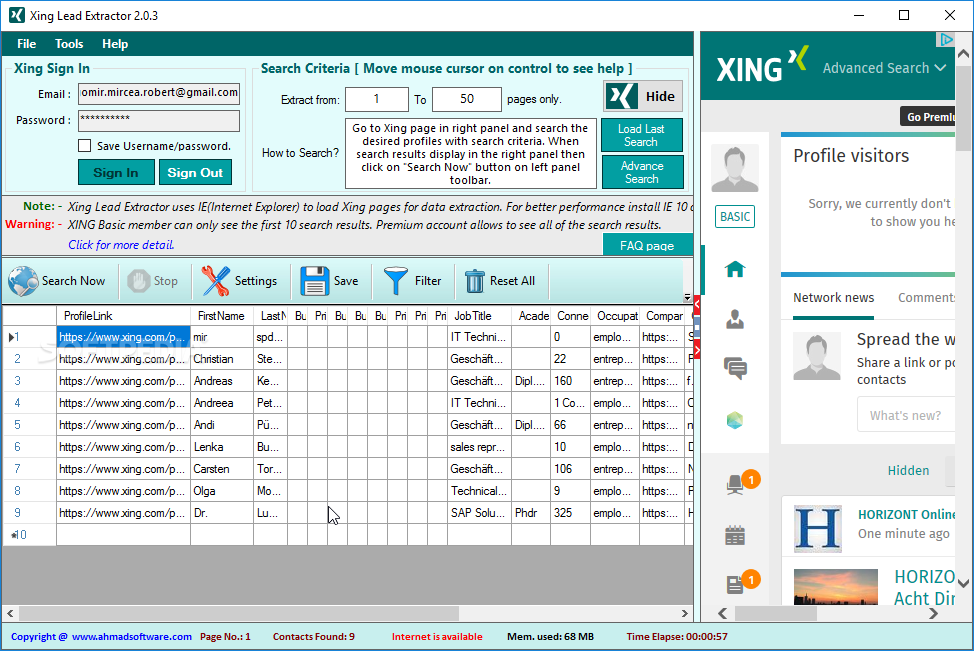This screenshot has width=974, height=651.
Task: Click the profile avatar in Xing sidebar
Action: pos(735,168)
